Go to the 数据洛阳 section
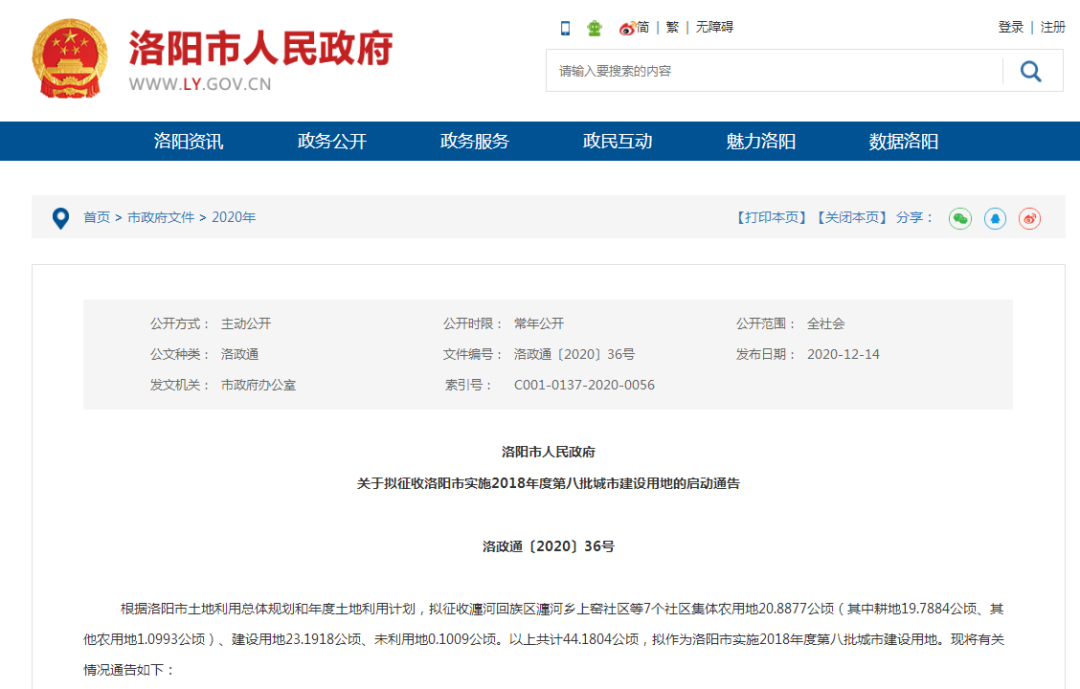Image resolution: width=1080 pixels, height=689 pixels. tap(903, 141)
